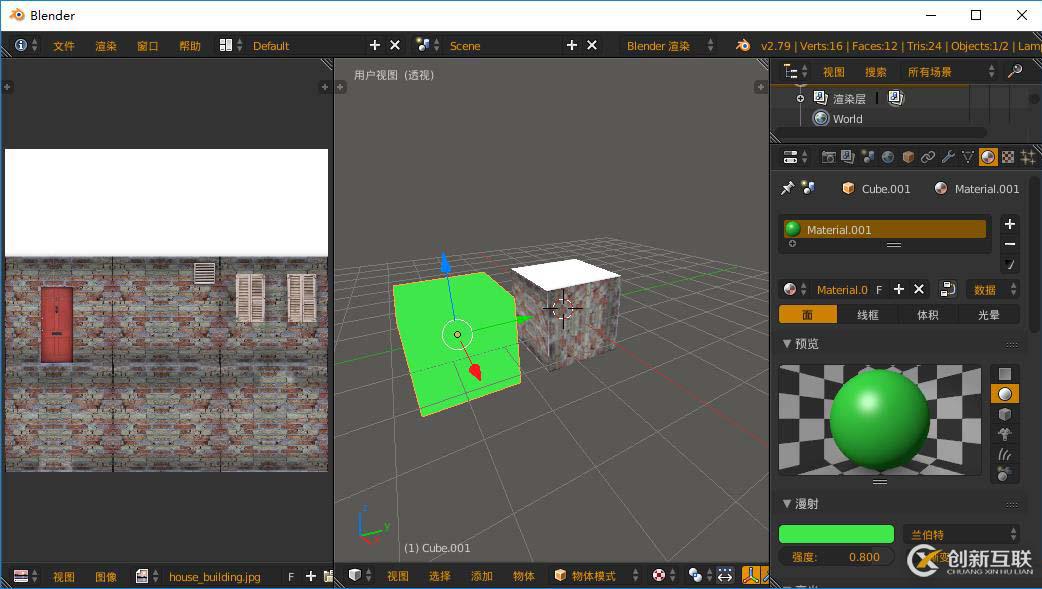Select the 面 material type
The image size is (1042, 589).
807,314
